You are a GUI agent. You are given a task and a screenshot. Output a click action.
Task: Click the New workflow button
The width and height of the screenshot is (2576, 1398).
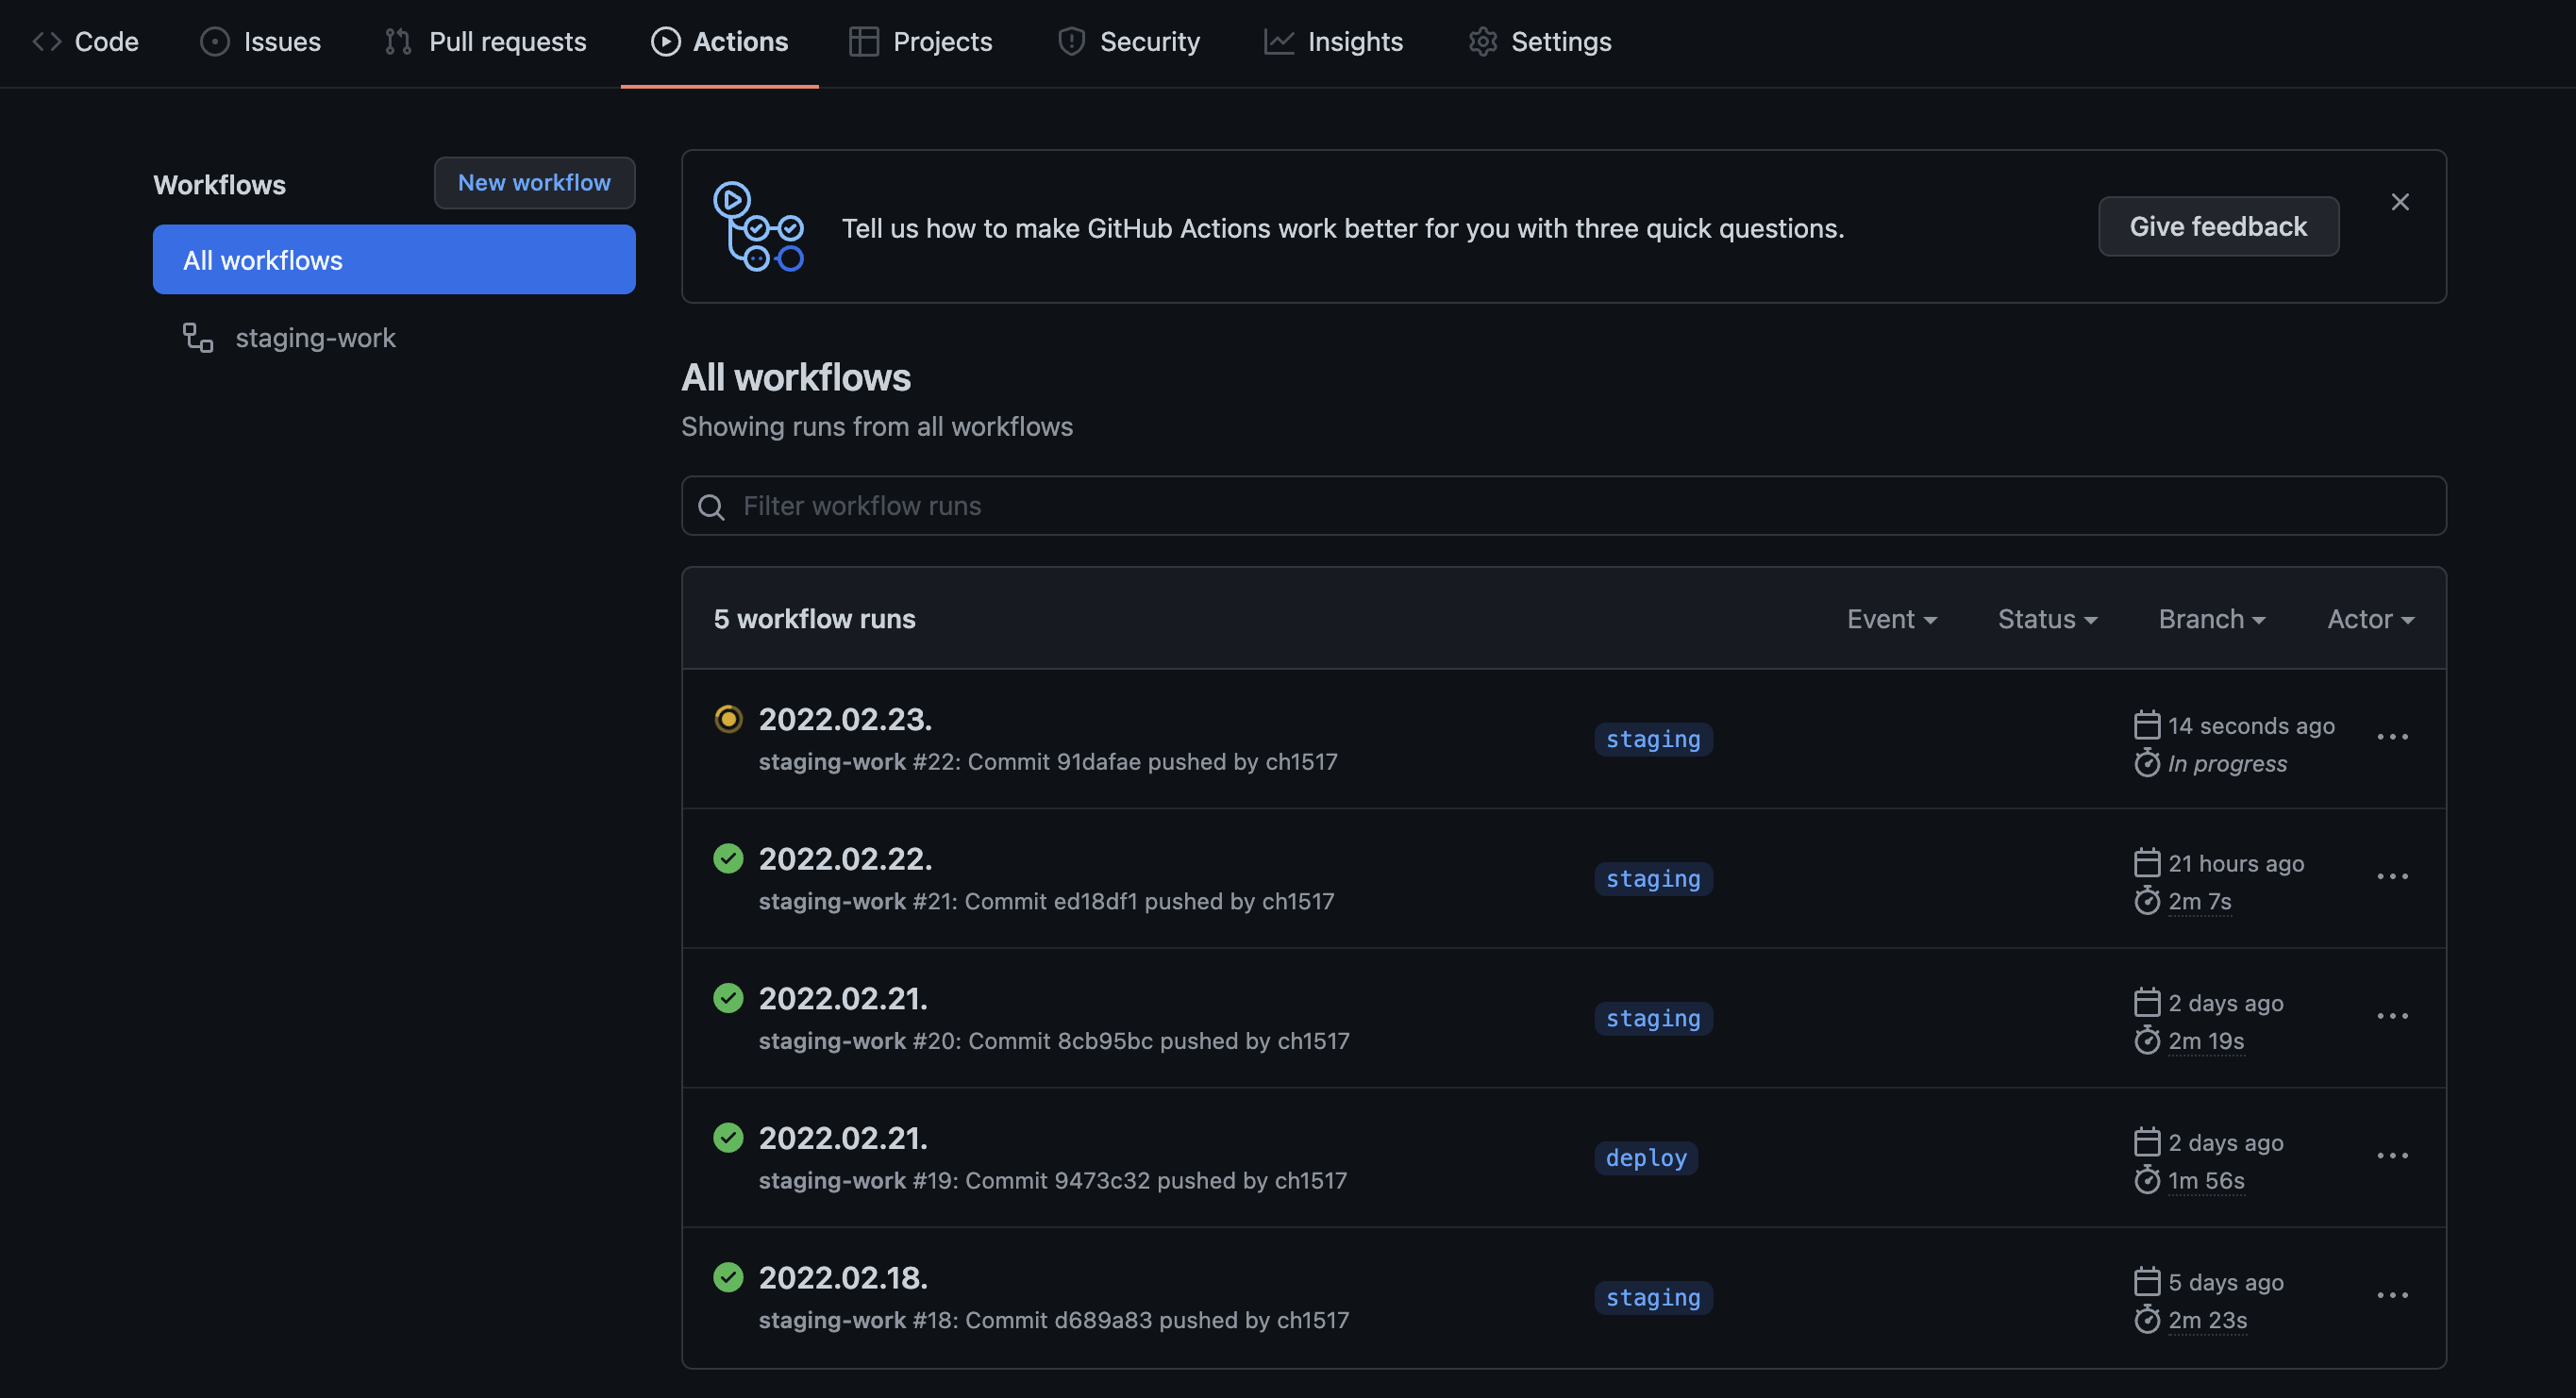click(534, 183)
